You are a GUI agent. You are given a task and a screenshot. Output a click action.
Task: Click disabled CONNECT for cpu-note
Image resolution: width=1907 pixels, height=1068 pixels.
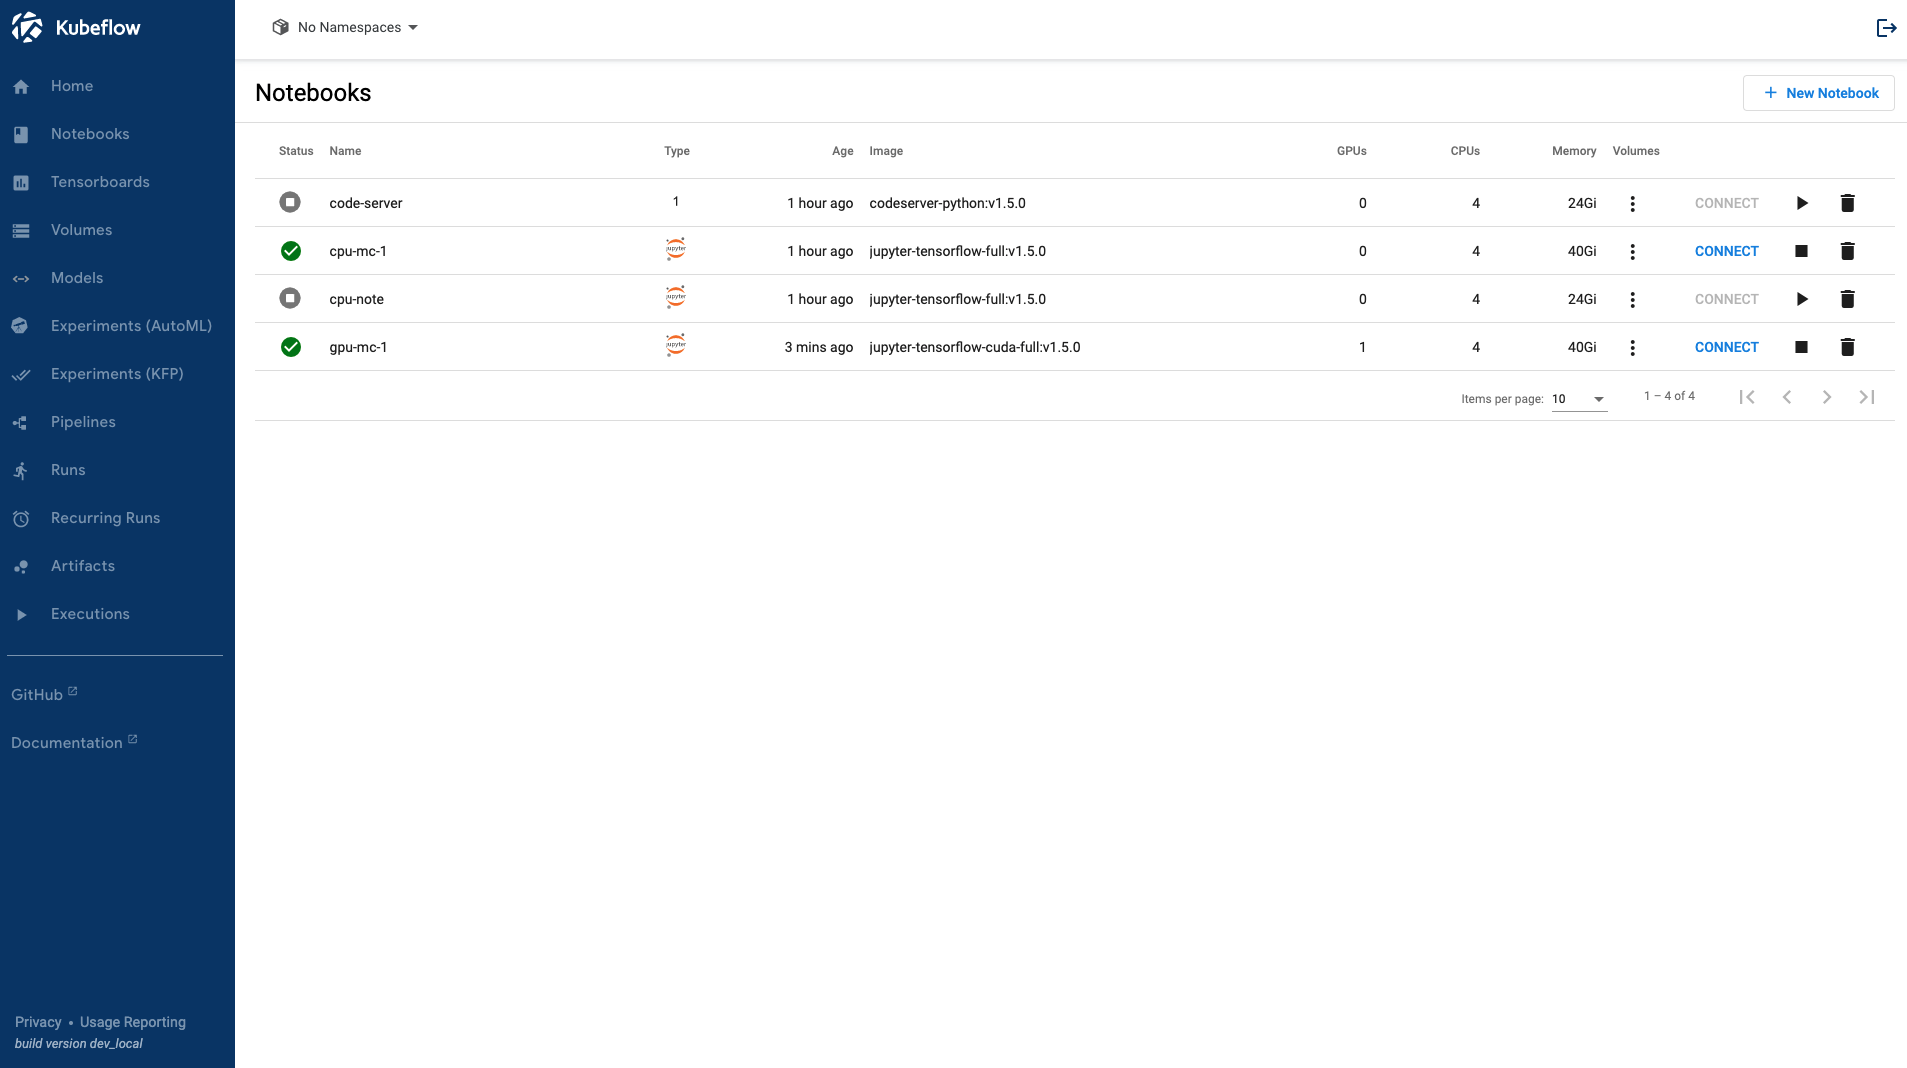[1726, 299]
